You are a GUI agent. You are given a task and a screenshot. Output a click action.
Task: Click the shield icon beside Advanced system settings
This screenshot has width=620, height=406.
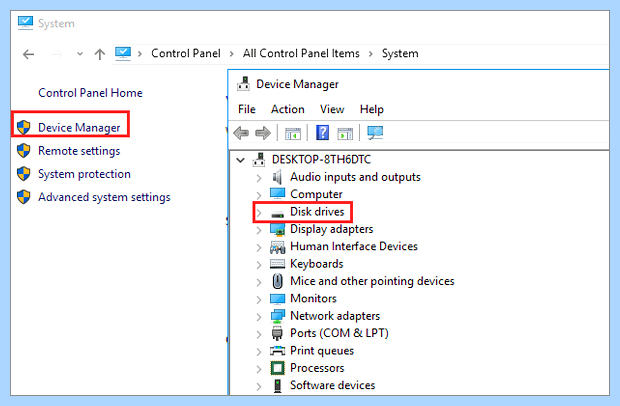[x=24, y=197]
